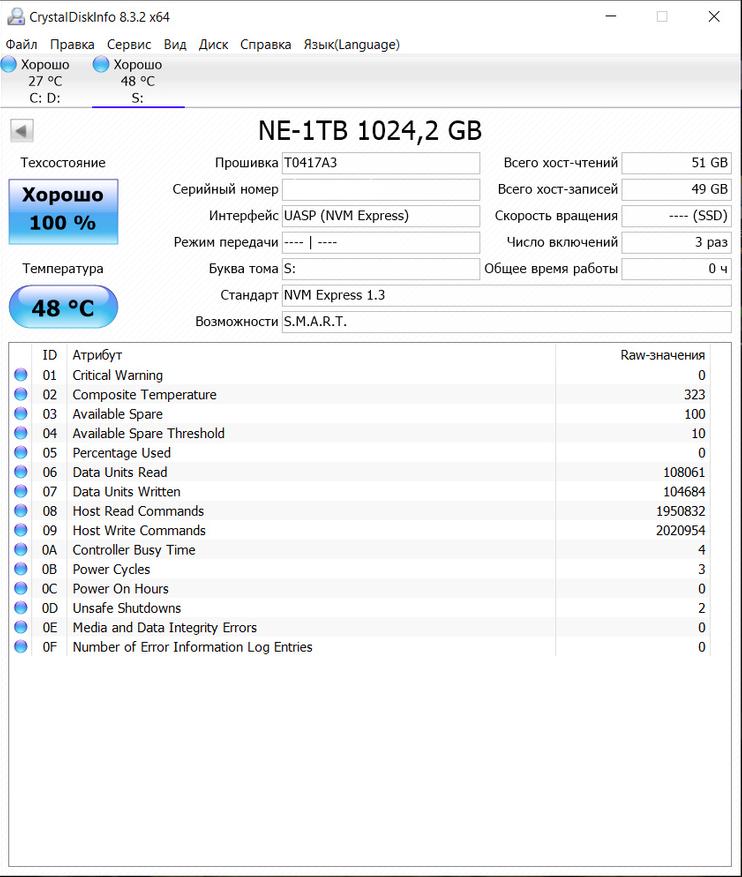Click the Raw-значения column header
Viewport: 742px width, 877px height.
[x=633, y=355]
